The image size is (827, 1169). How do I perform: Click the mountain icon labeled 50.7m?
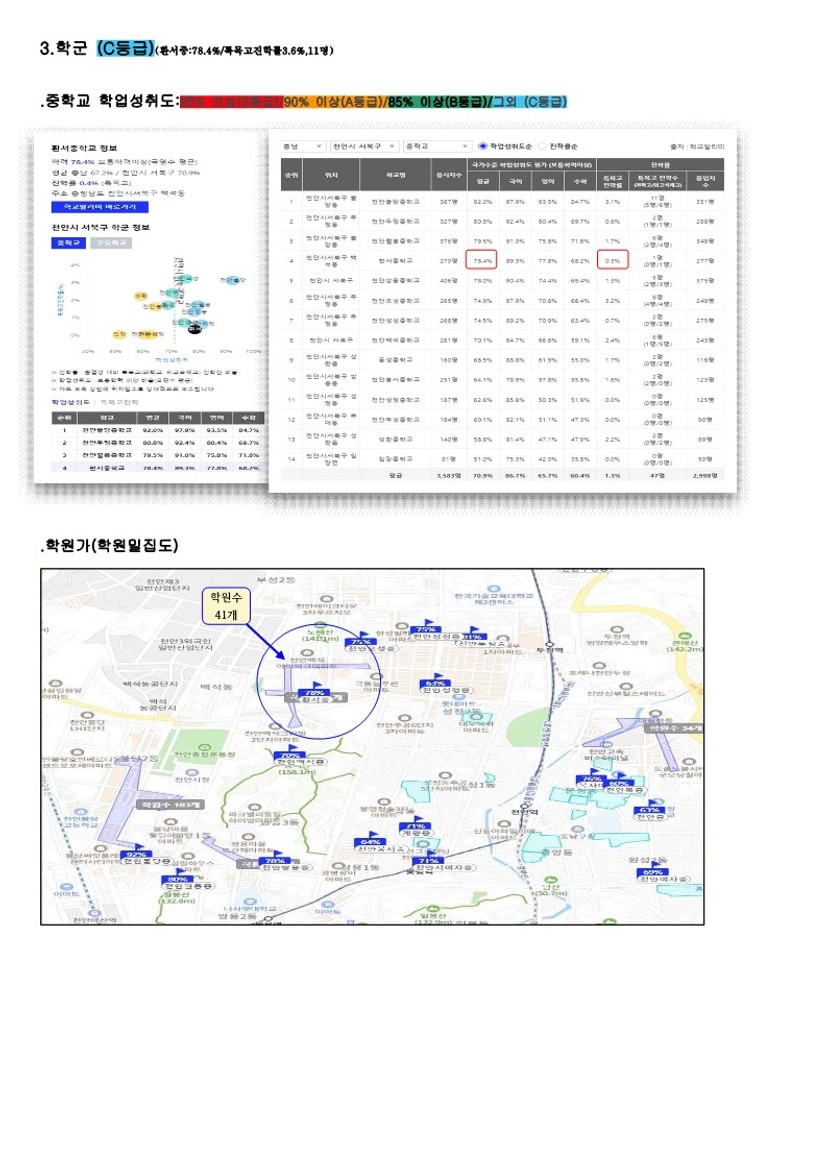pos(551,880)
